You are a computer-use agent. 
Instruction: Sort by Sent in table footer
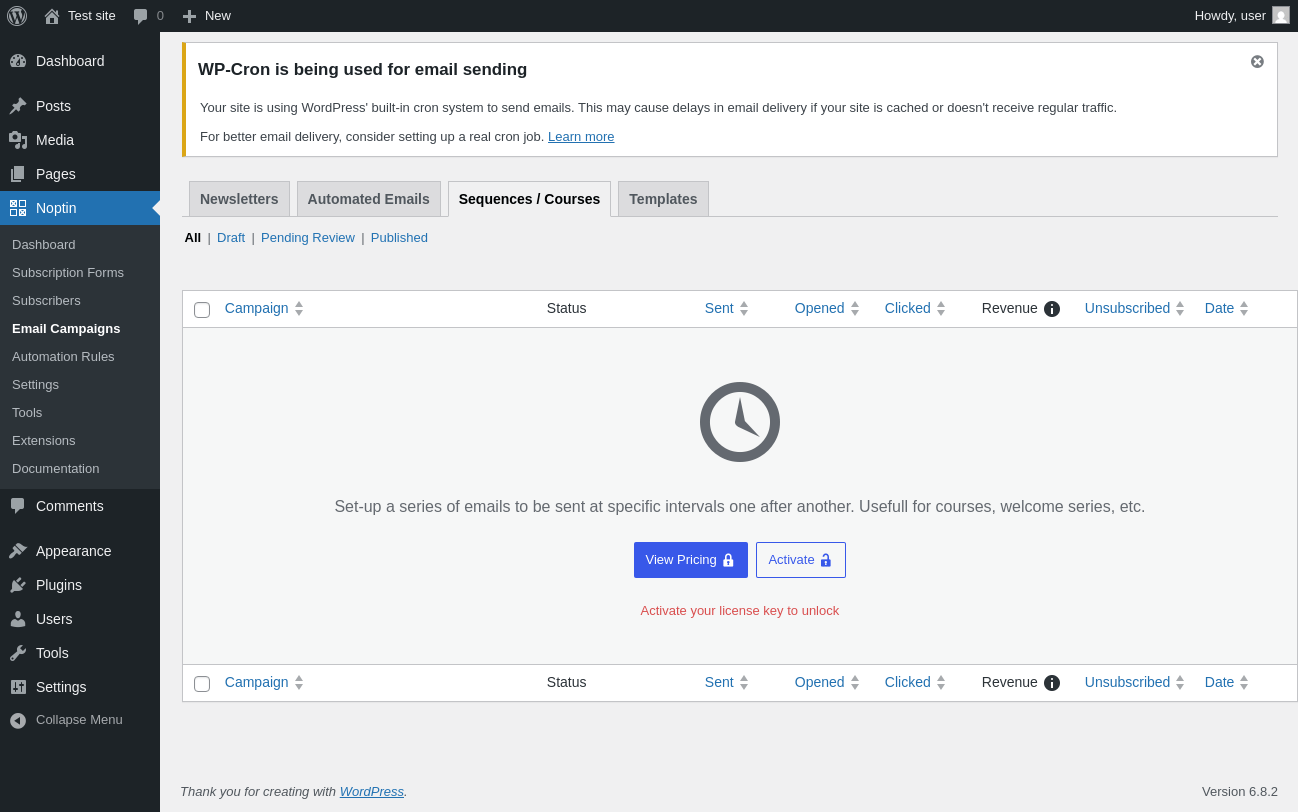coord(727,682)
